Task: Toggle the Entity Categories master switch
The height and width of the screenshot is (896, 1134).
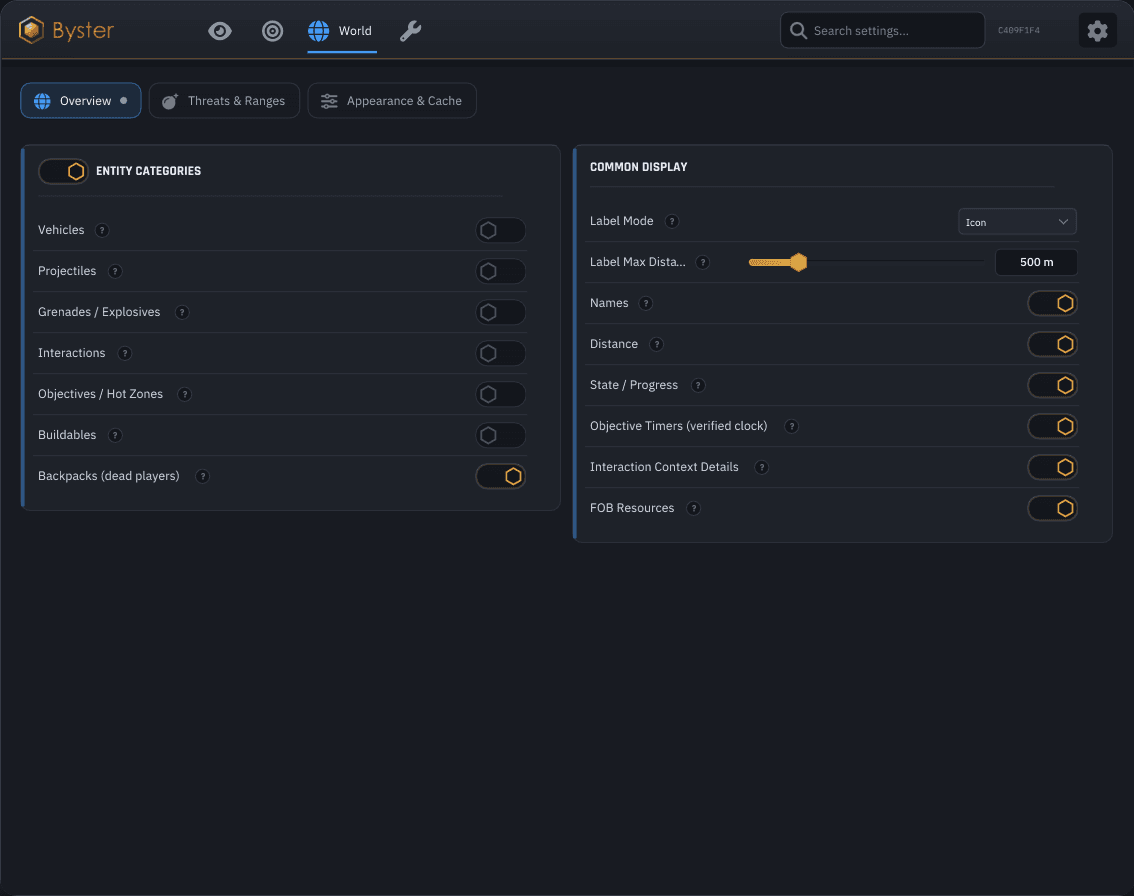Action: (x=63, y=171)
